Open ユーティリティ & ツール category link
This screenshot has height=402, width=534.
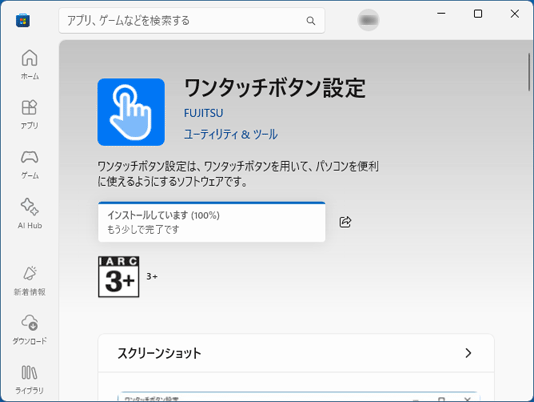(231, 135)
